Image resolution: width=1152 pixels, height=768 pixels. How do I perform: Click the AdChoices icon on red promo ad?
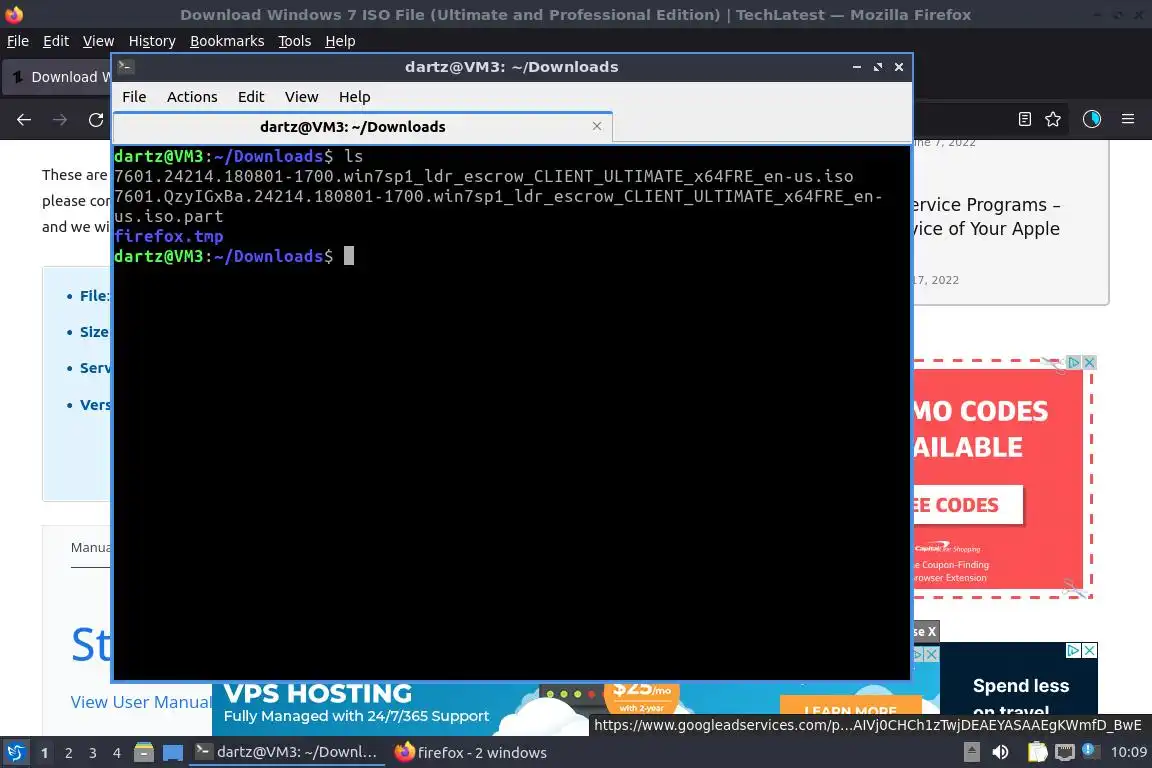(x=1074, y=362)
